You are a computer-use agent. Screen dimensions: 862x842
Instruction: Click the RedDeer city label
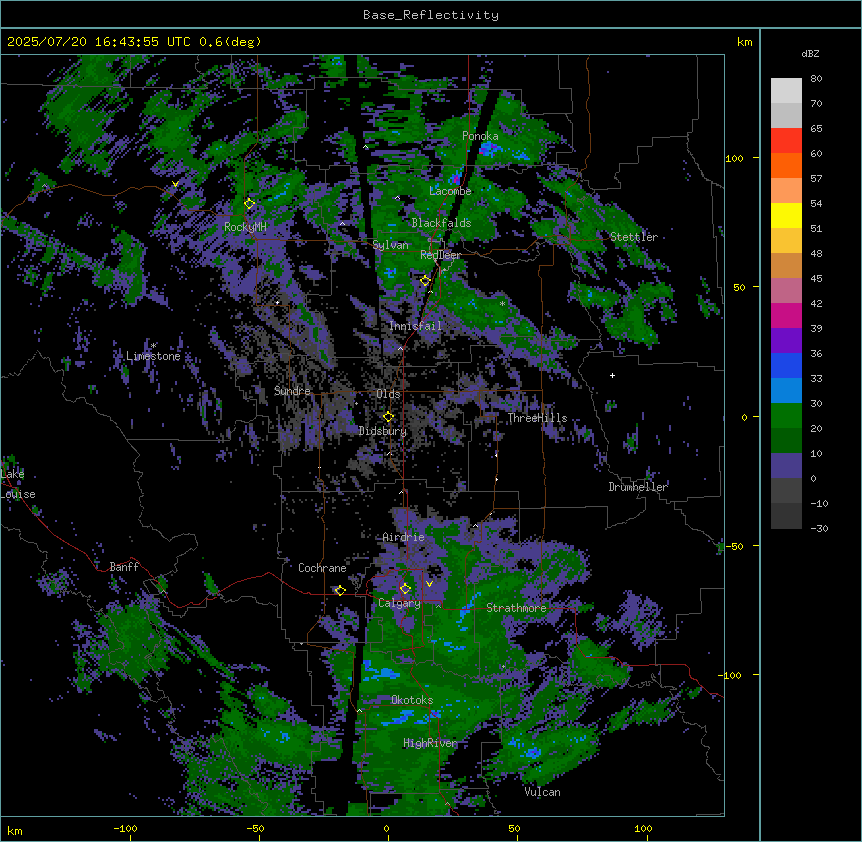[440, 255]
